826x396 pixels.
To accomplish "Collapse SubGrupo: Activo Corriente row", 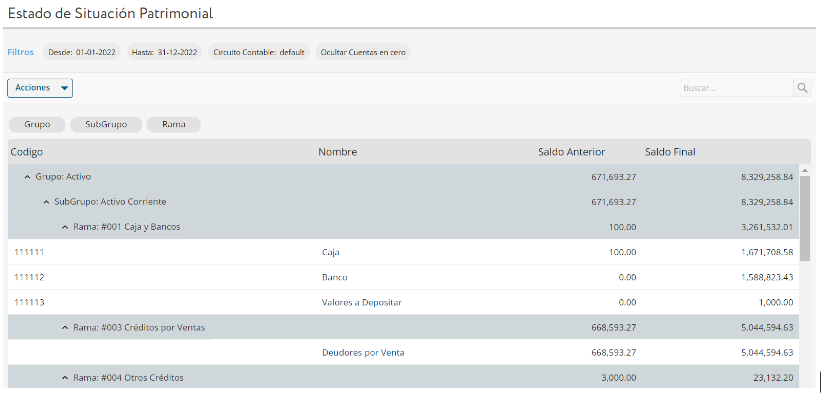I will 46,202.
